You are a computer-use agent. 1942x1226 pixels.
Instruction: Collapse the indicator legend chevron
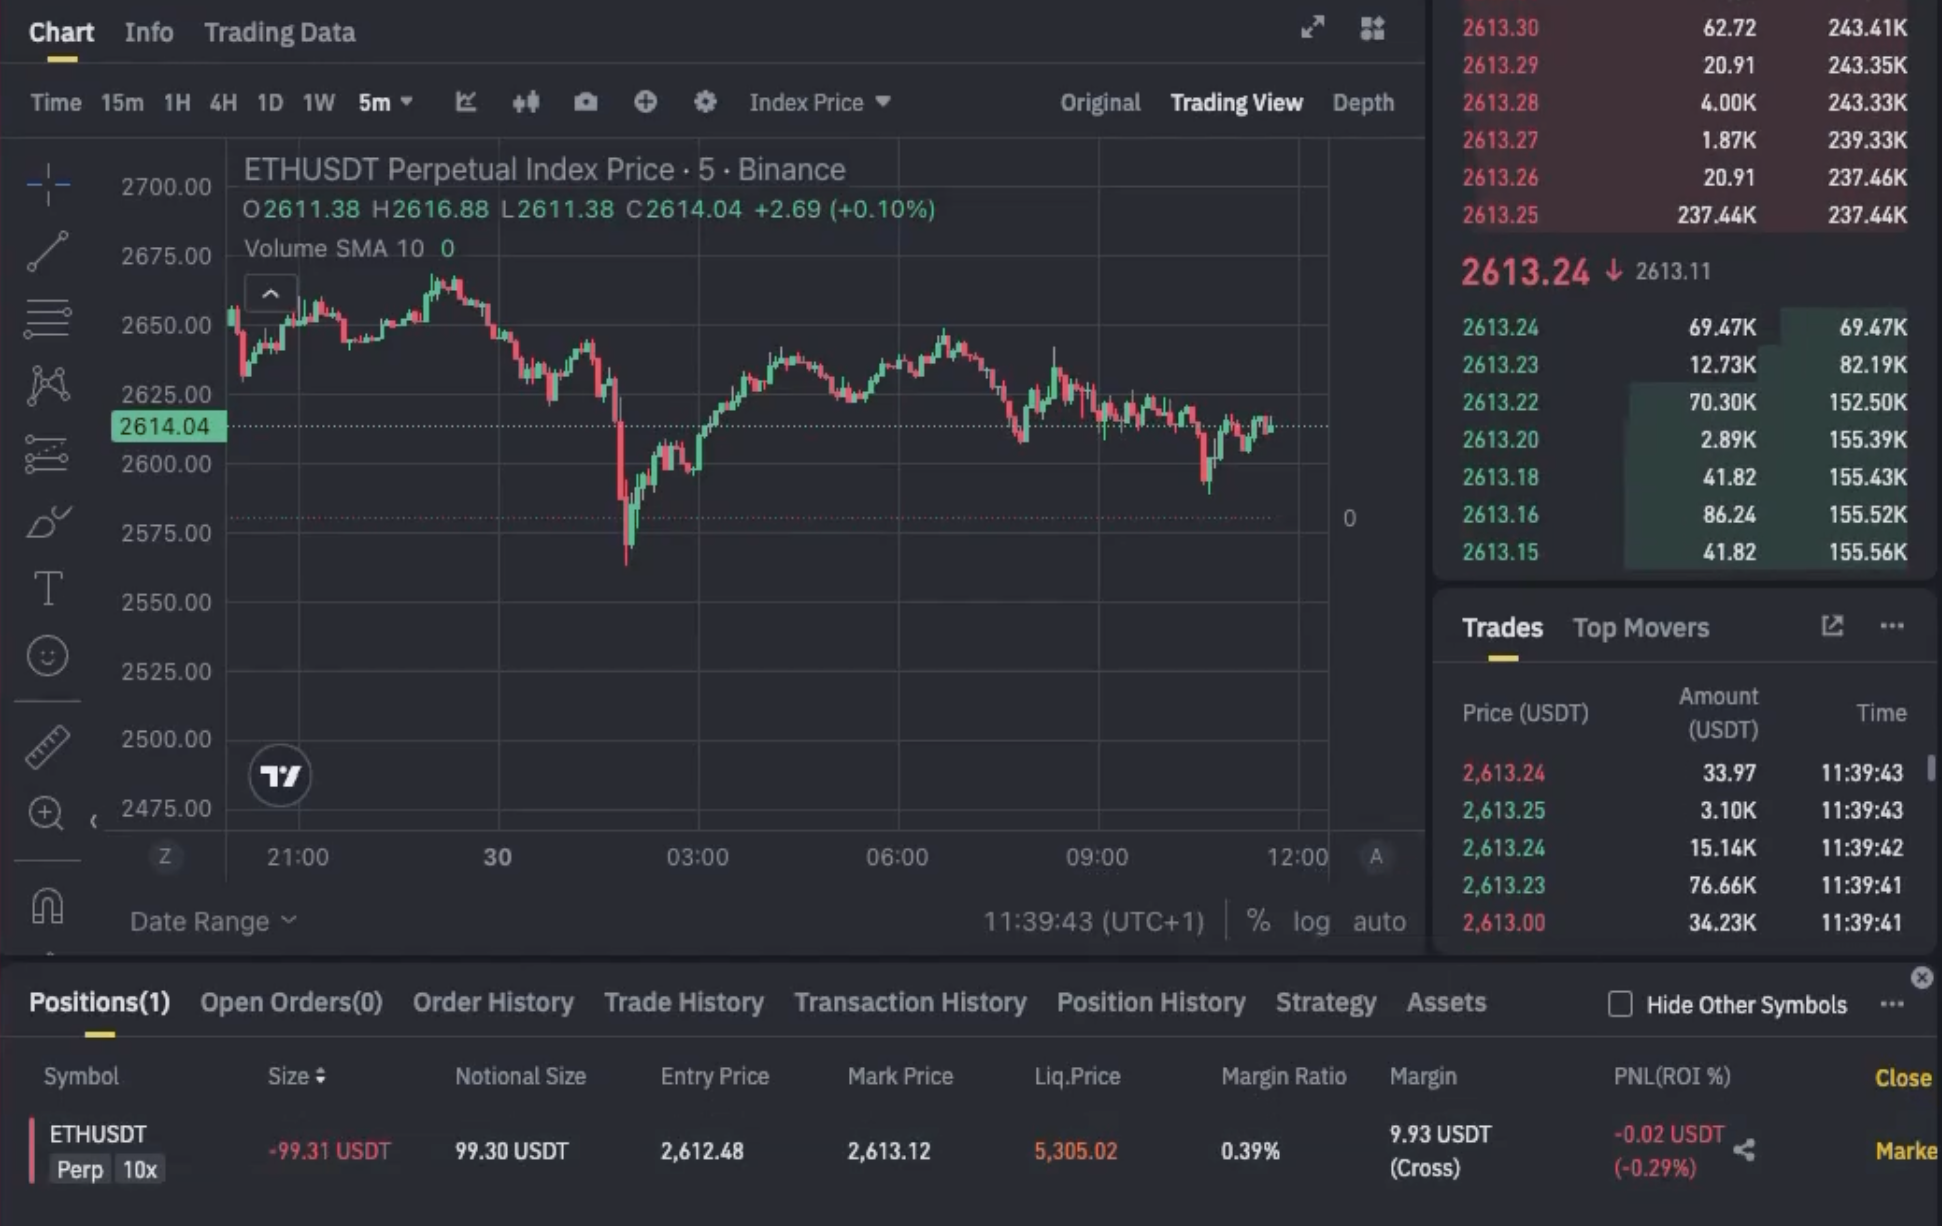(x=270, y=294)
